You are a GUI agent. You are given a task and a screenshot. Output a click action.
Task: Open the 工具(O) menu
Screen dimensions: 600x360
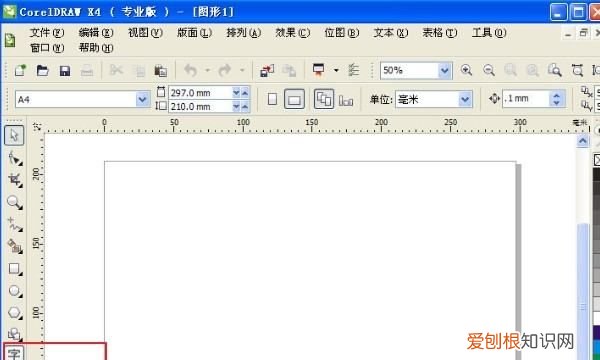[x=489, y=33]
